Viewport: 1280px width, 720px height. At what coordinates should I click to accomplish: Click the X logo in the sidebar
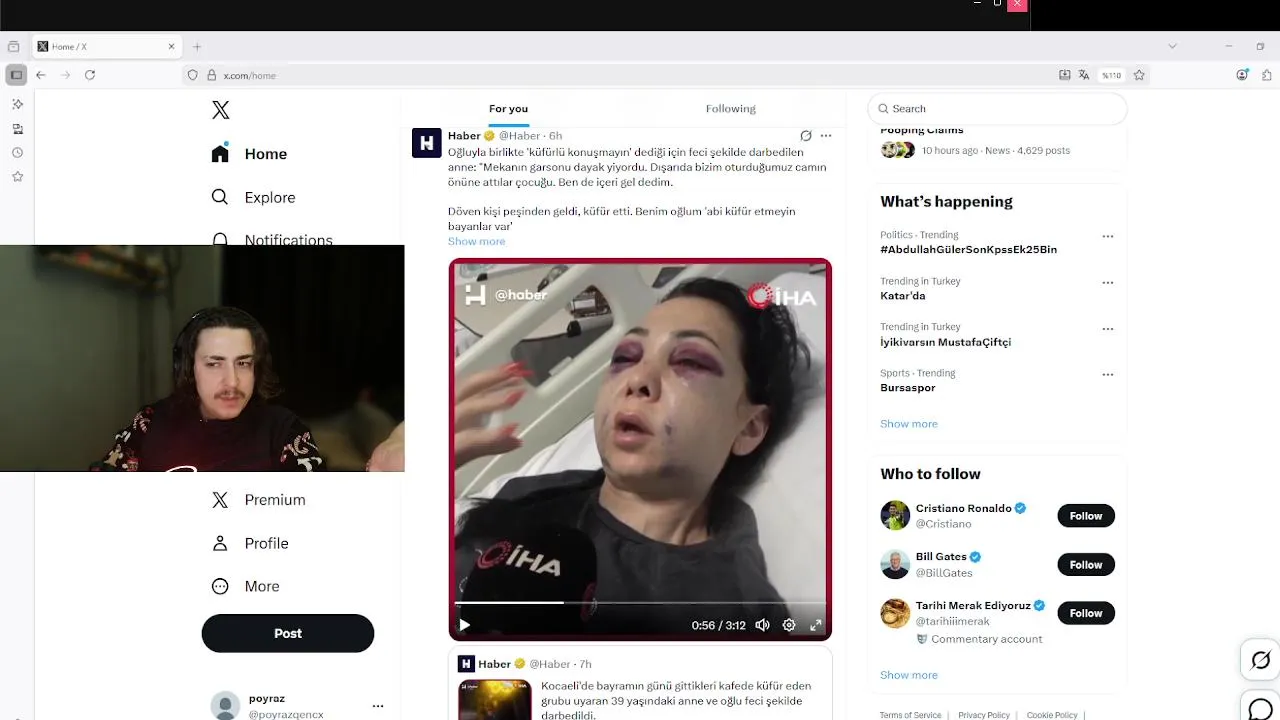221,110
